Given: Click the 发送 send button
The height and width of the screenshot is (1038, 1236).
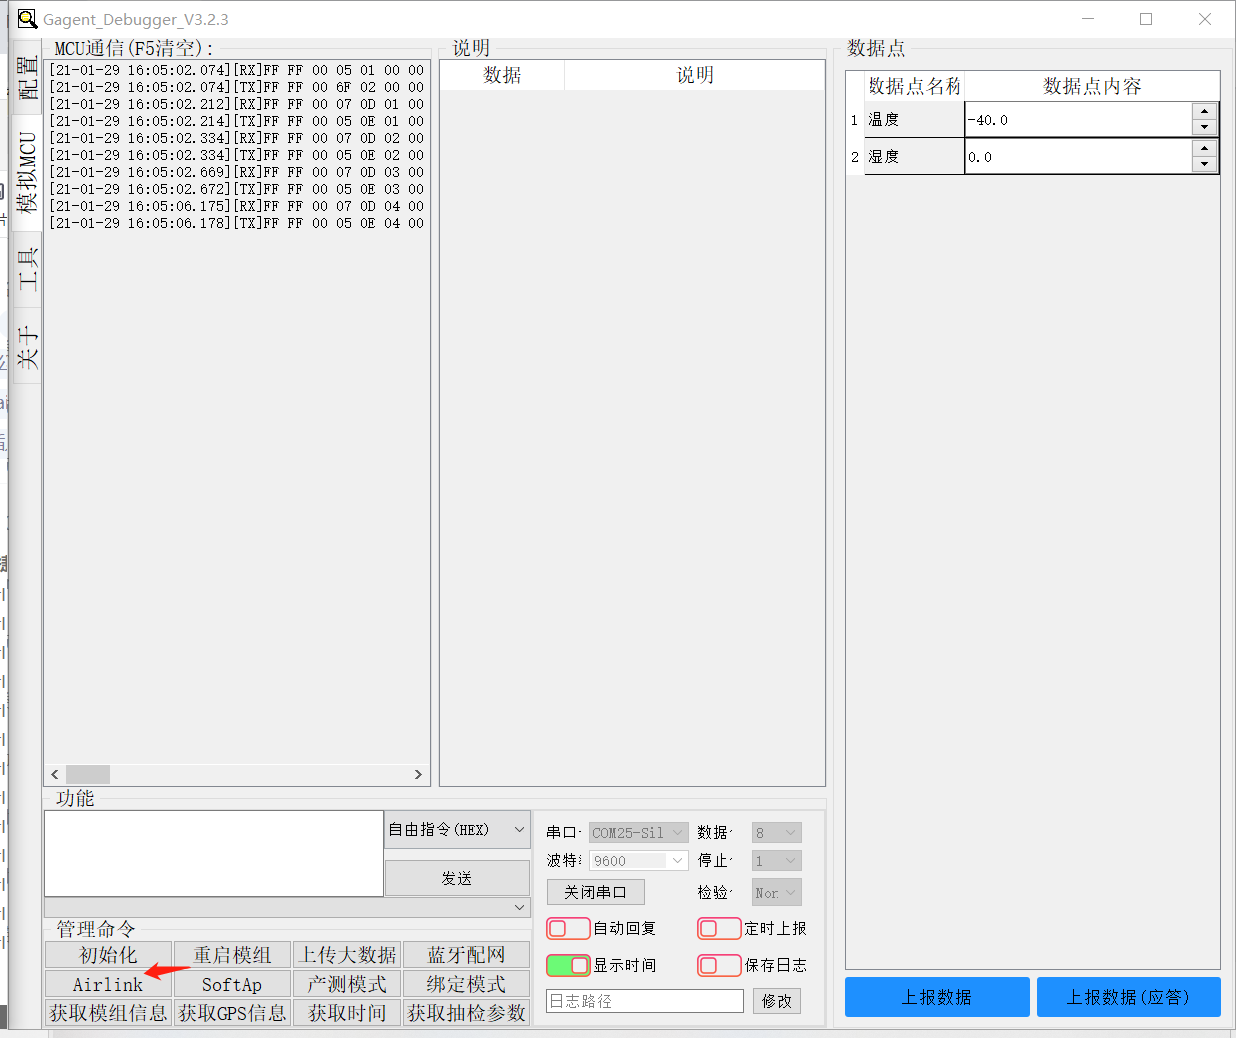Looking at the screenshot, I should [457, 878].
